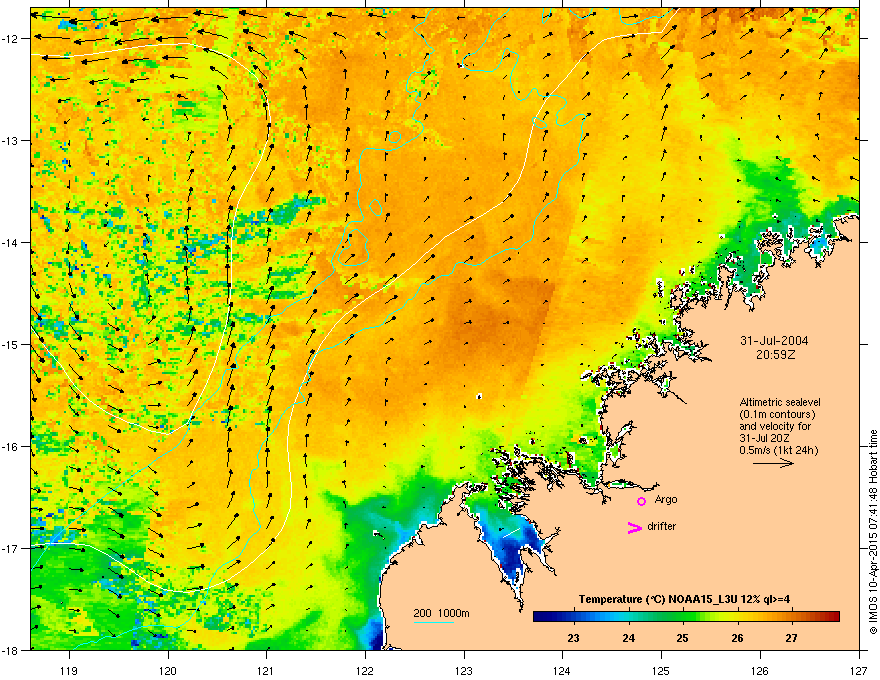Image resolution: width=880 pixels, height=680 pixels.
Task: Select the "drifter" legend label
Action: [x=661, y=526]
